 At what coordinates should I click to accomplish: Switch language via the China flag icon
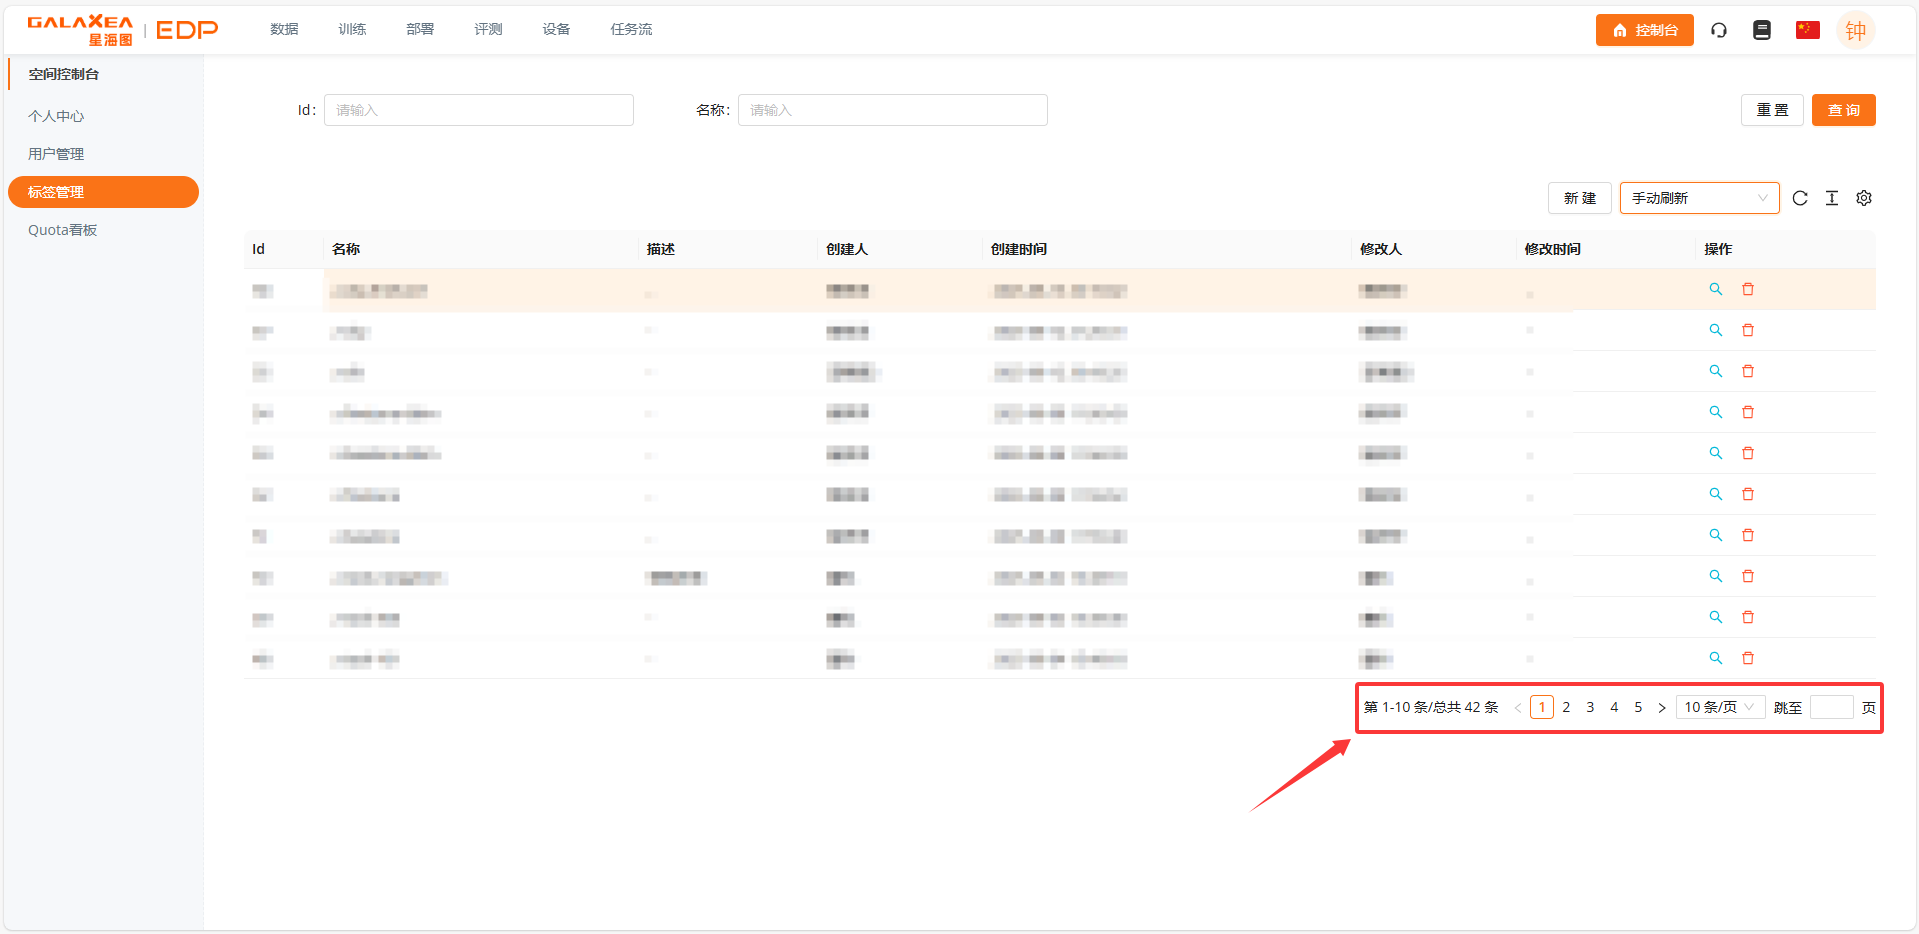click(1807, 30)
